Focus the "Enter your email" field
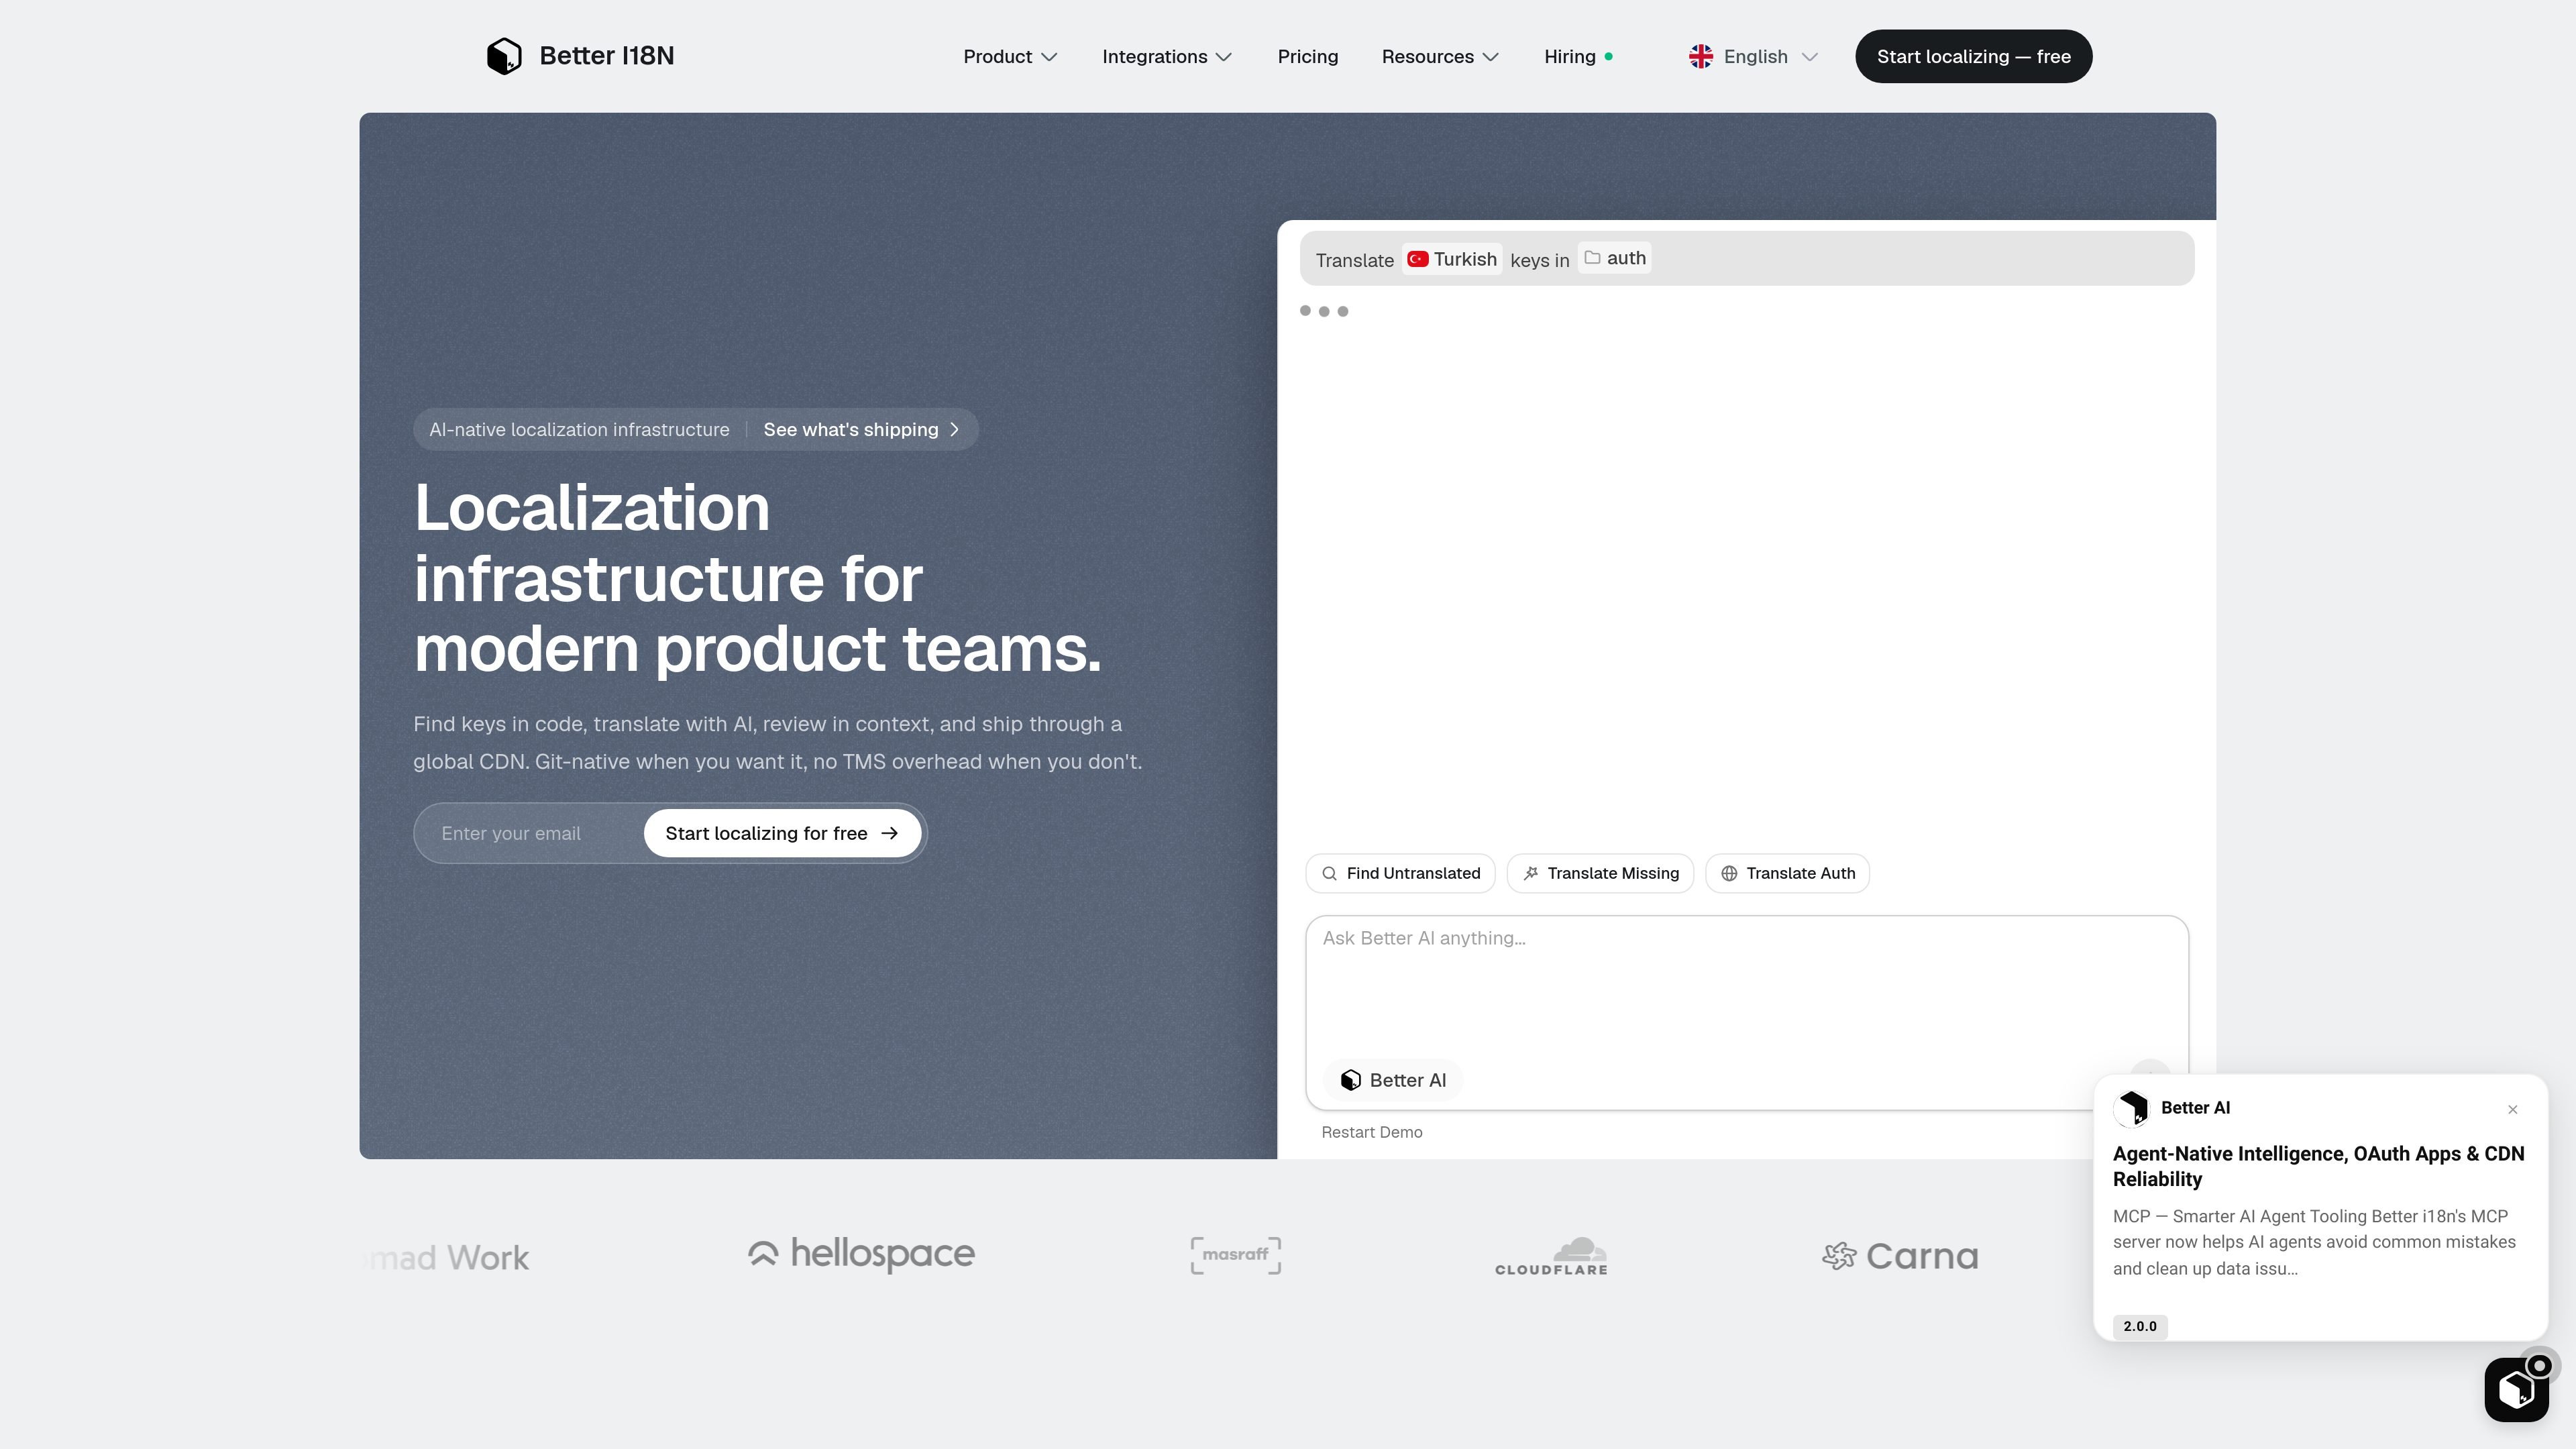This screenshot has width=2576, height=1449. tap(530, 834)
